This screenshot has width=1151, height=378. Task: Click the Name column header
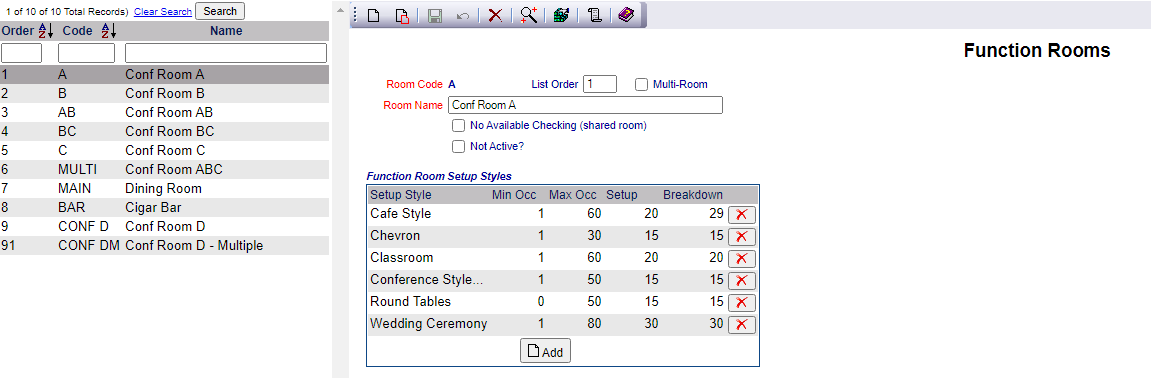coord(226,31)
